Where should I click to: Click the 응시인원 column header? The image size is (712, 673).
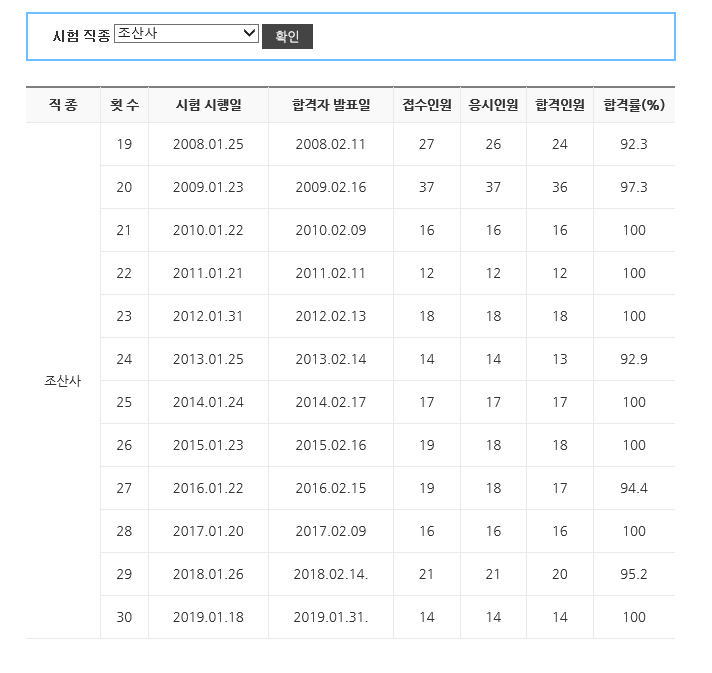(x=494, y=105)
